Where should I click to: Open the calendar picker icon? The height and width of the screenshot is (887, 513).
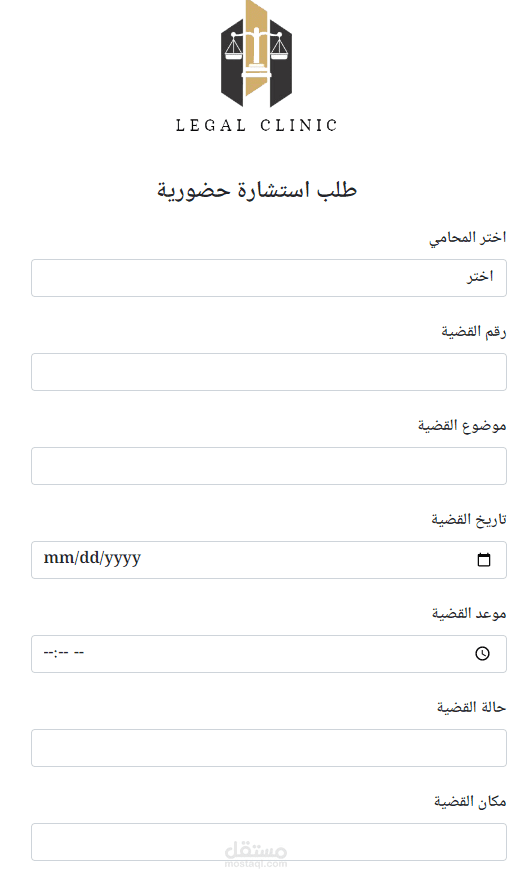[x=484, y=559]
